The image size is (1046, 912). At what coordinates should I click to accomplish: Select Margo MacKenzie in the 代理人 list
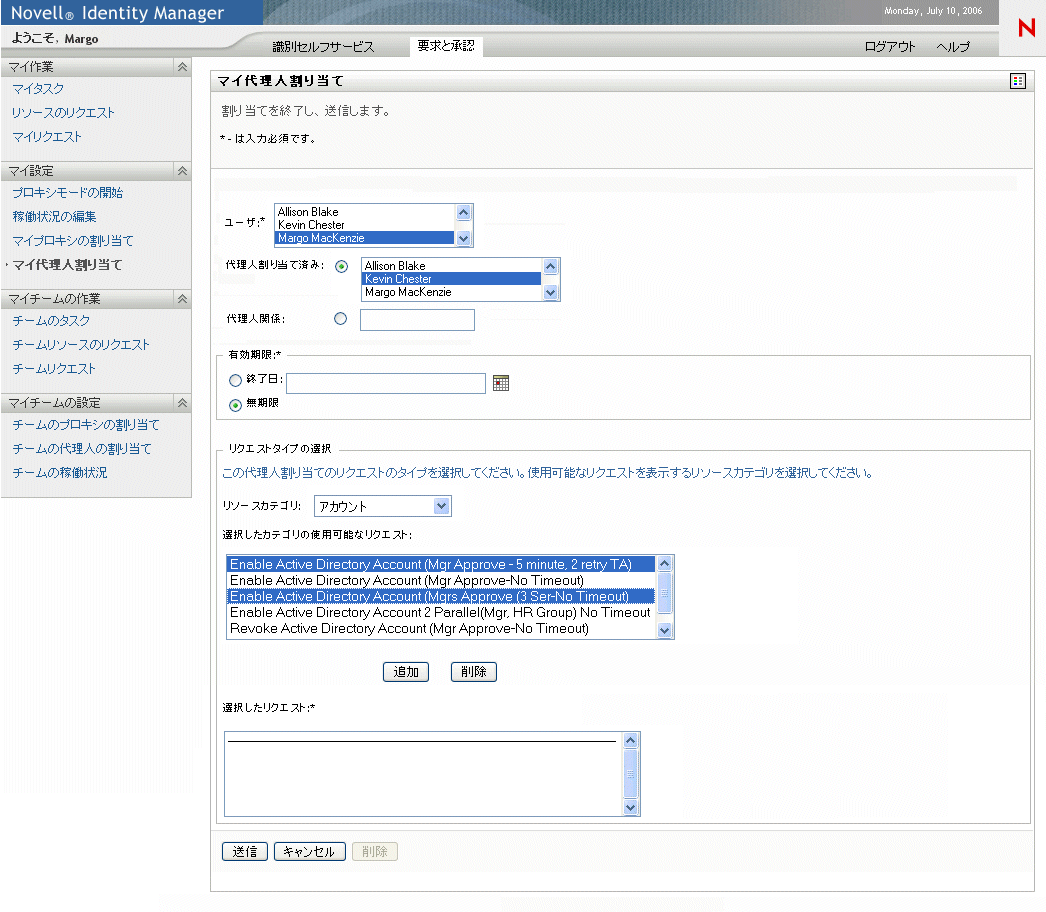coord(452,292)
